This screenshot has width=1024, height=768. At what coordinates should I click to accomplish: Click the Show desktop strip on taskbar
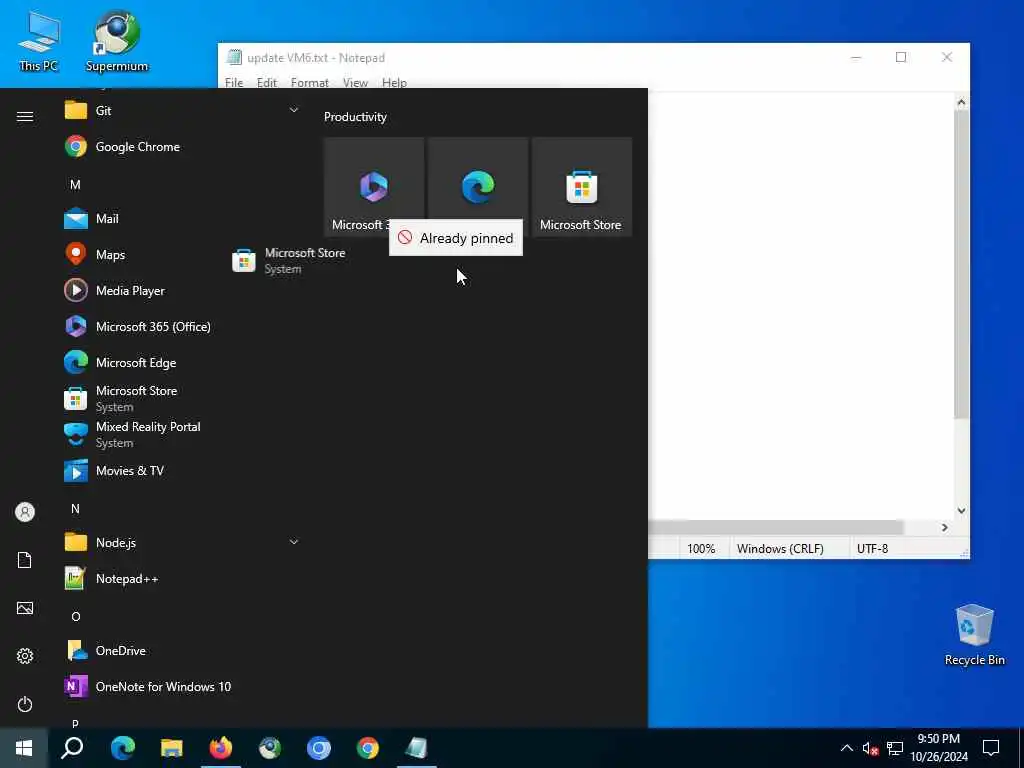pyautogui.click(x=1021, y=748)
